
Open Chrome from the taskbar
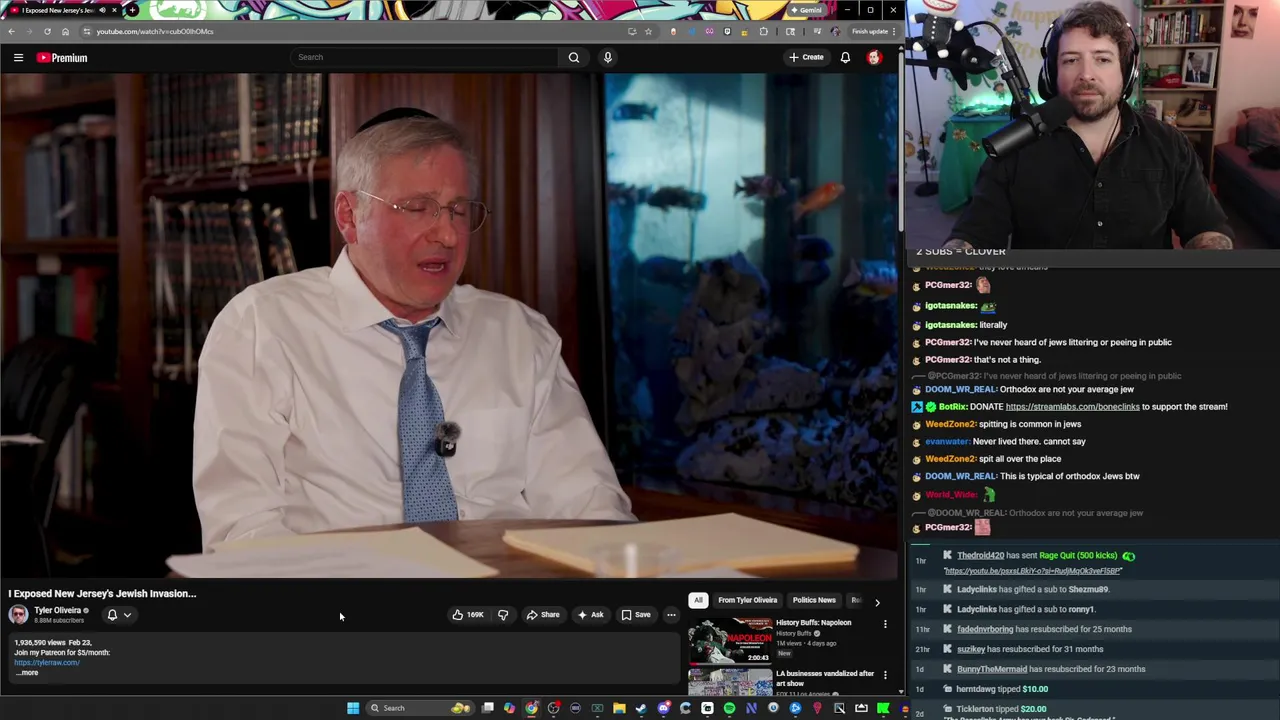531,708
